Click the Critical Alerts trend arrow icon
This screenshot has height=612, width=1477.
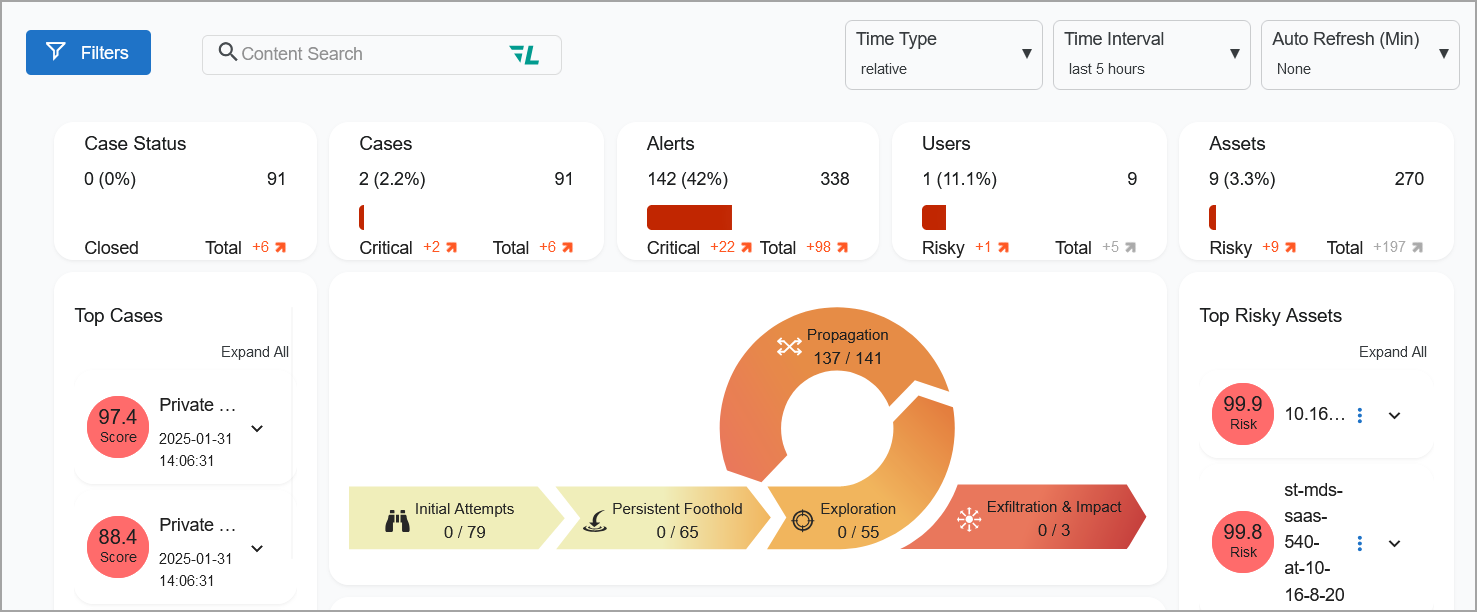click(745, 248)
